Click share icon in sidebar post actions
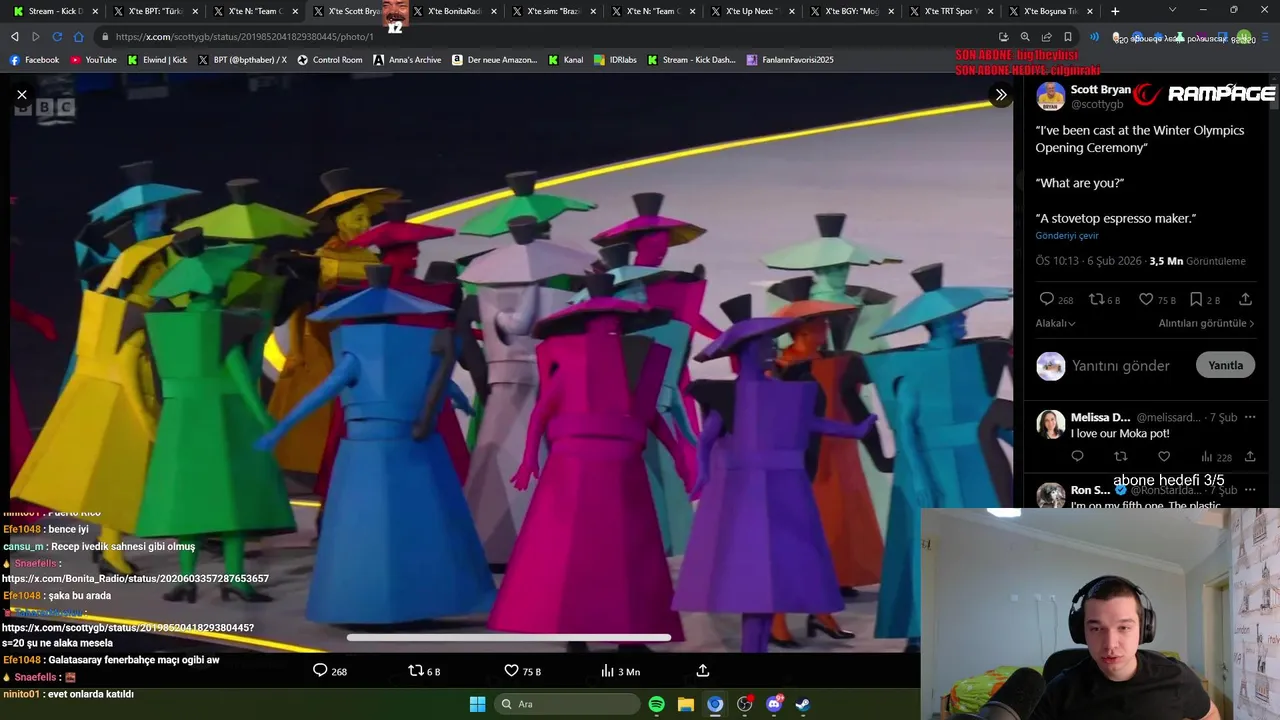Screen dimensions: 1280x720 point(1245,299)
